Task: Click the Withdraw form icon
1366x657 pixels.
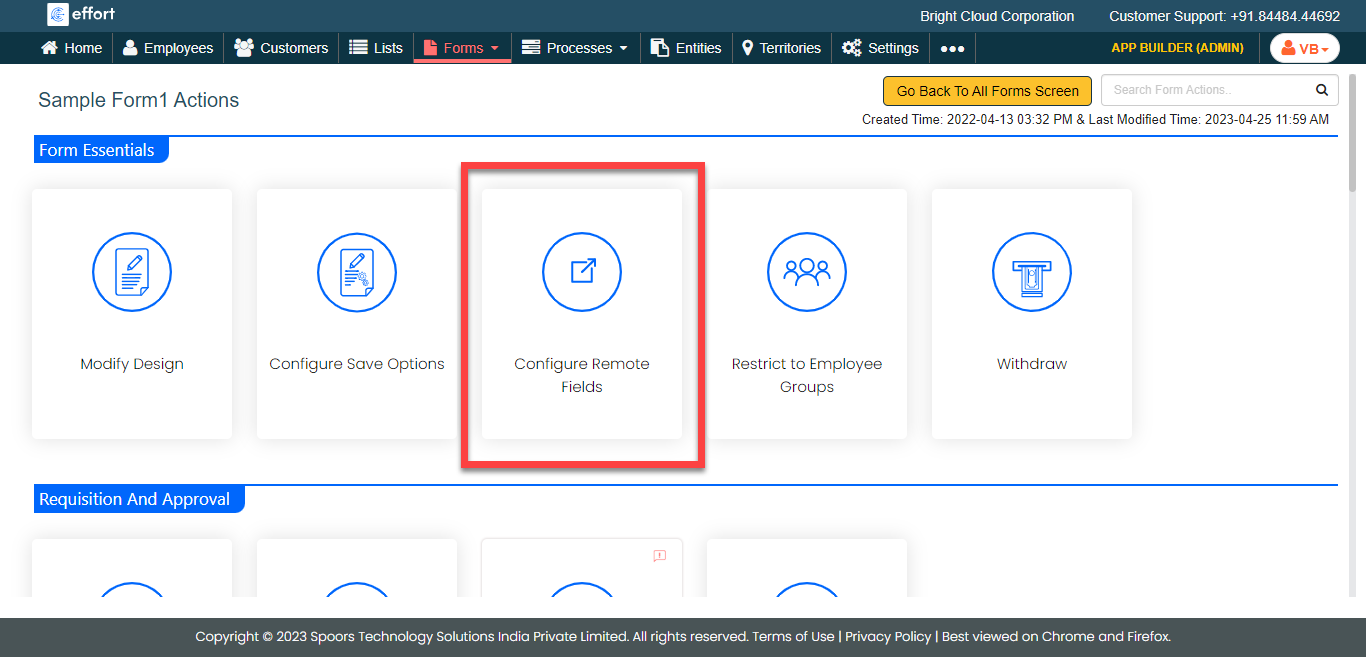Action: (x=1032, y=272)
